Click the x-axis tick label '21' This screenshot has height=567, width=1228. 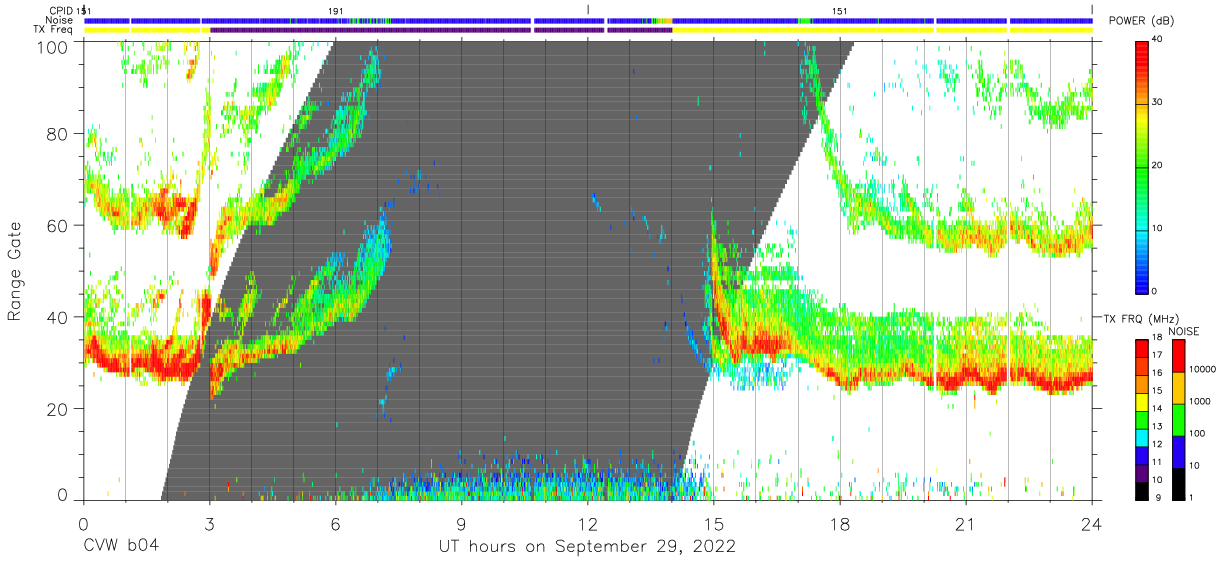coord(966,524)
